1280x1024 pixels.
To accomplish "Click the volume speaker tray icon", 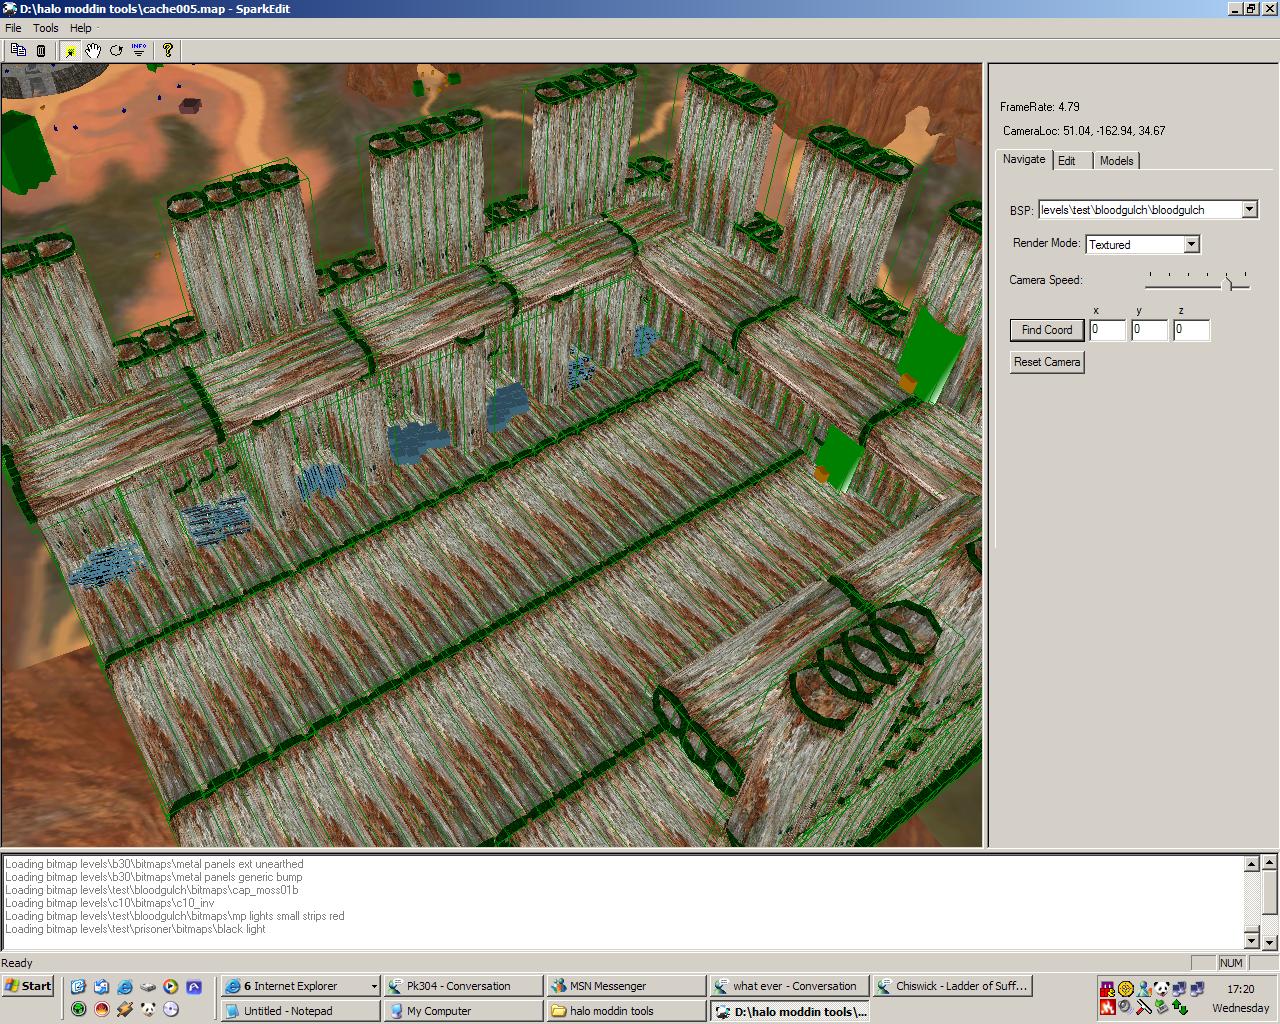I will tap(1125, 1007).
